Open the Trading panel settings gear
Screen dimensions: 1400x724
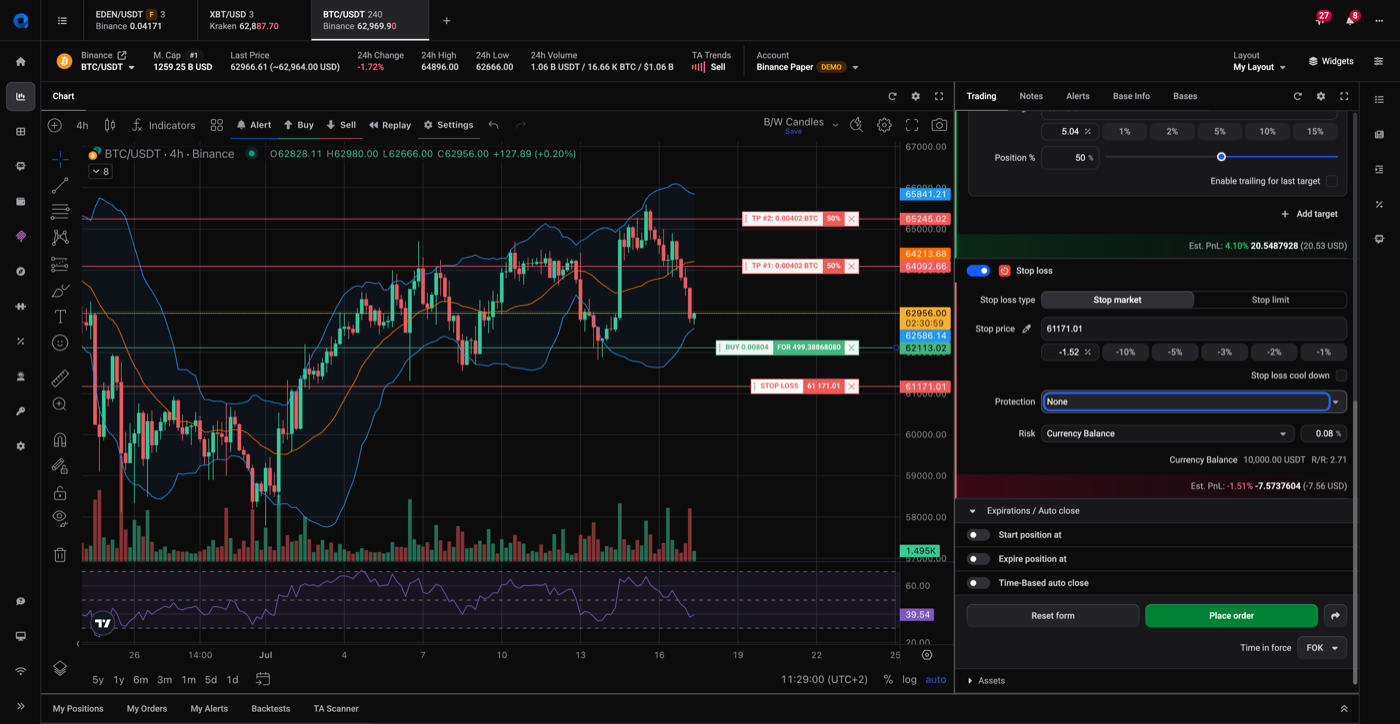tap(1321, 96)
